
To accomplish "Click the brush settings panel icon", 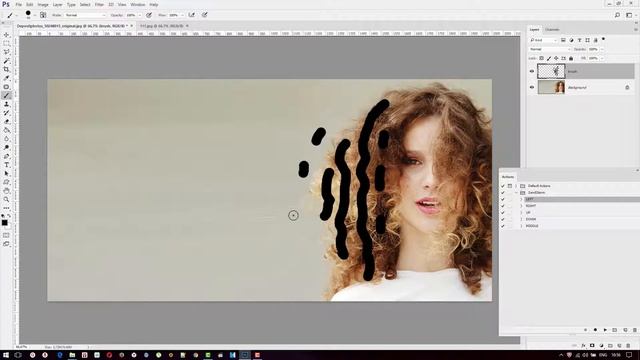I will 43,15.
